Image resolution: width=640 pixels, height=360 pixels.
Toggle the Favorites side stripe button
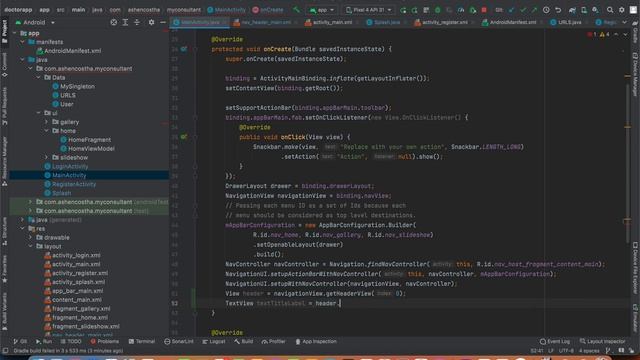click(4, 269)
